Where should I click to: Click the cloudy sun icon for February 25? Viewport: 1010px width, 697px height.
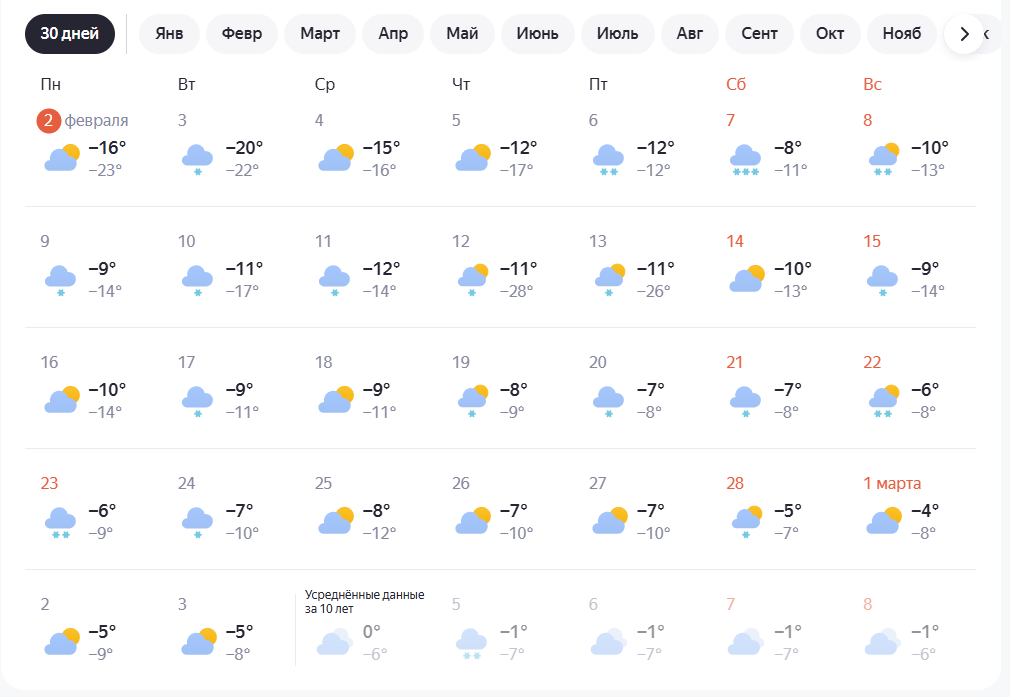pyautogui.click(x=335, y=521)
